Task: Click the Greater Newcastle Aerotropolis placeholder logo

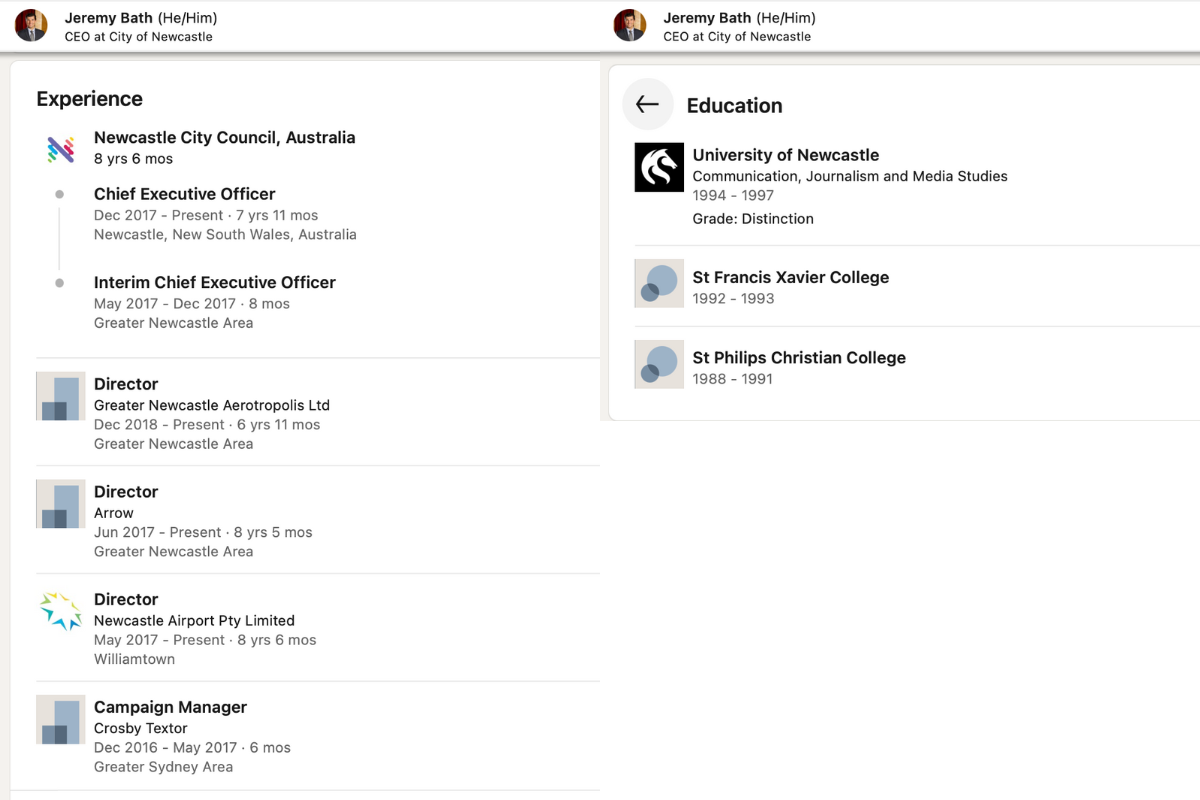Action: click(x=60, y=396)
